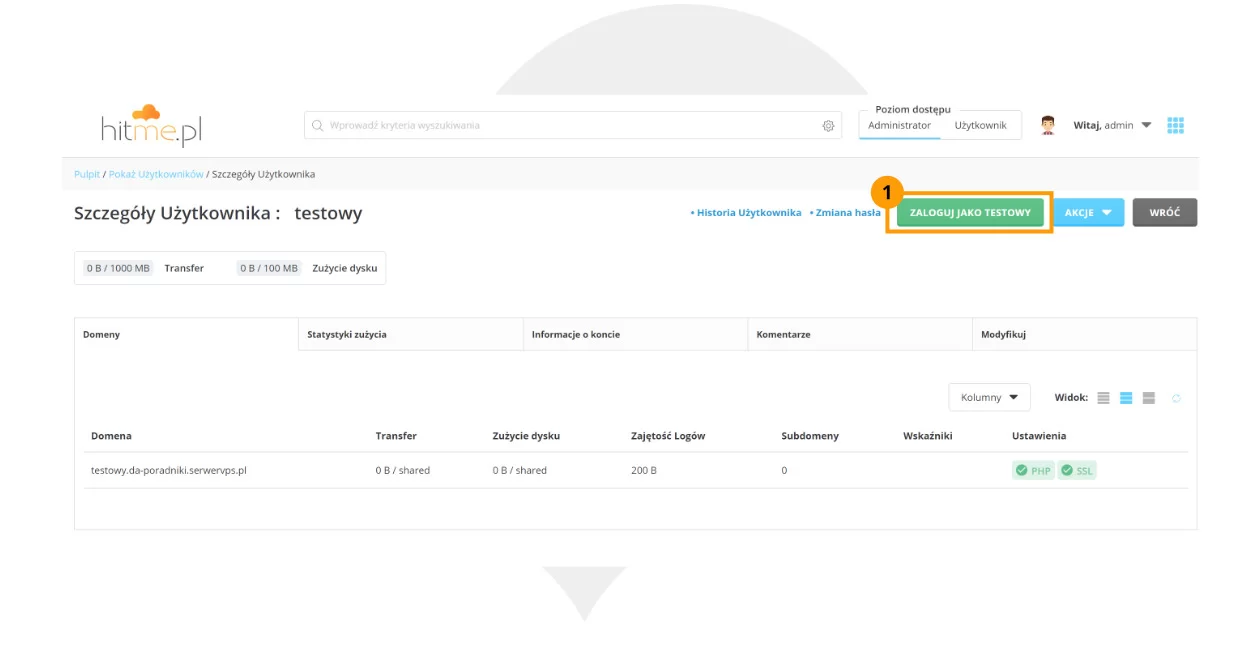Go to Pokaż Użytkowników breadcrumb
Image resolution: width=1244 pixels, height=668 pixels.
(x=156, y=174)
